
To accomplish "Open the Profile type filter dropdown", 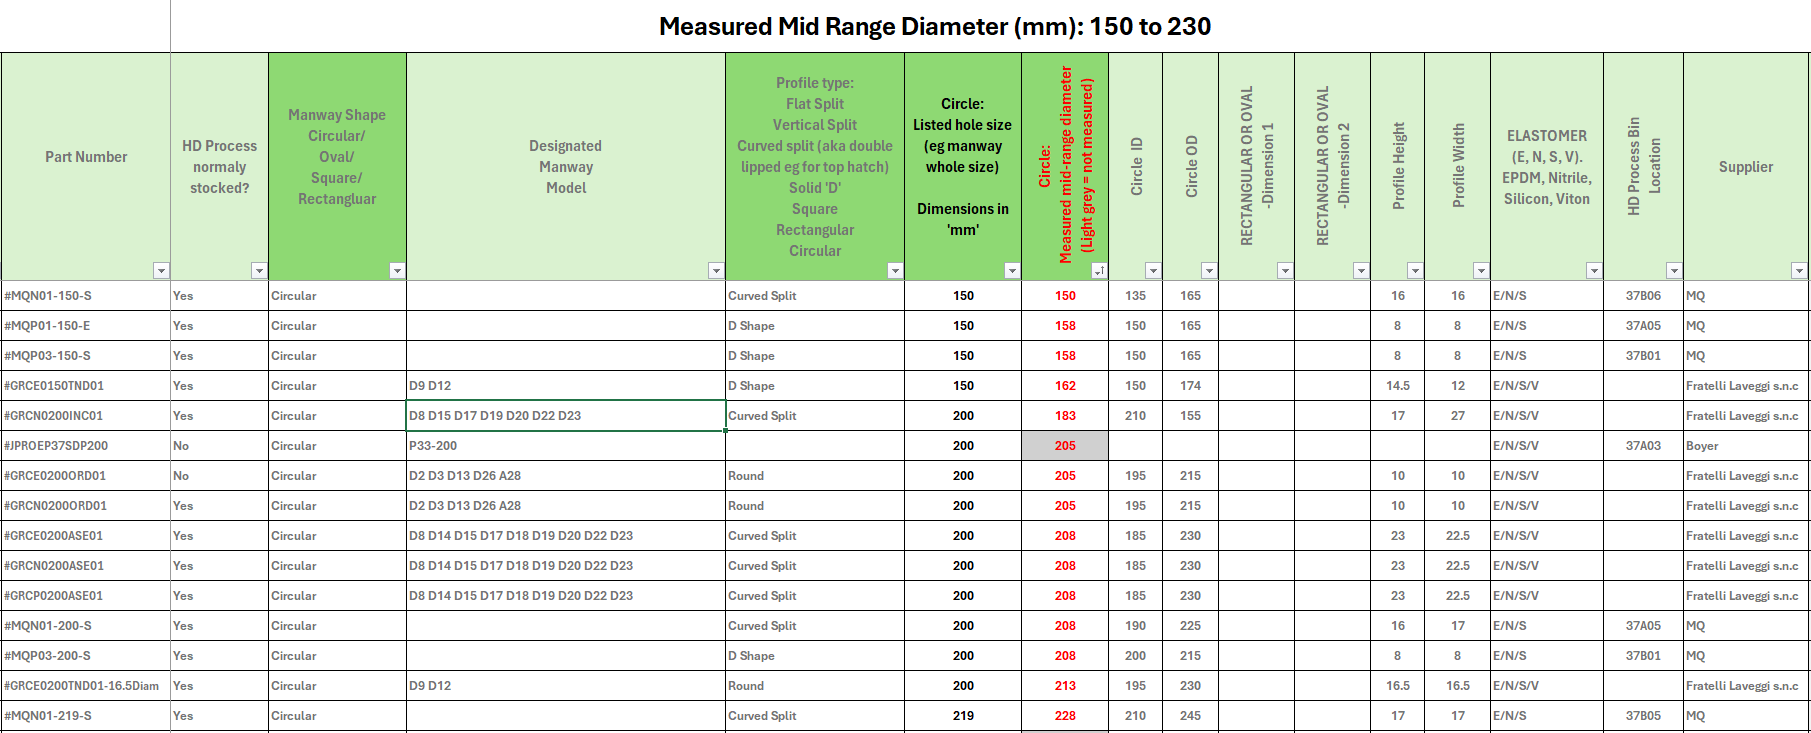I will pos(895,271).
